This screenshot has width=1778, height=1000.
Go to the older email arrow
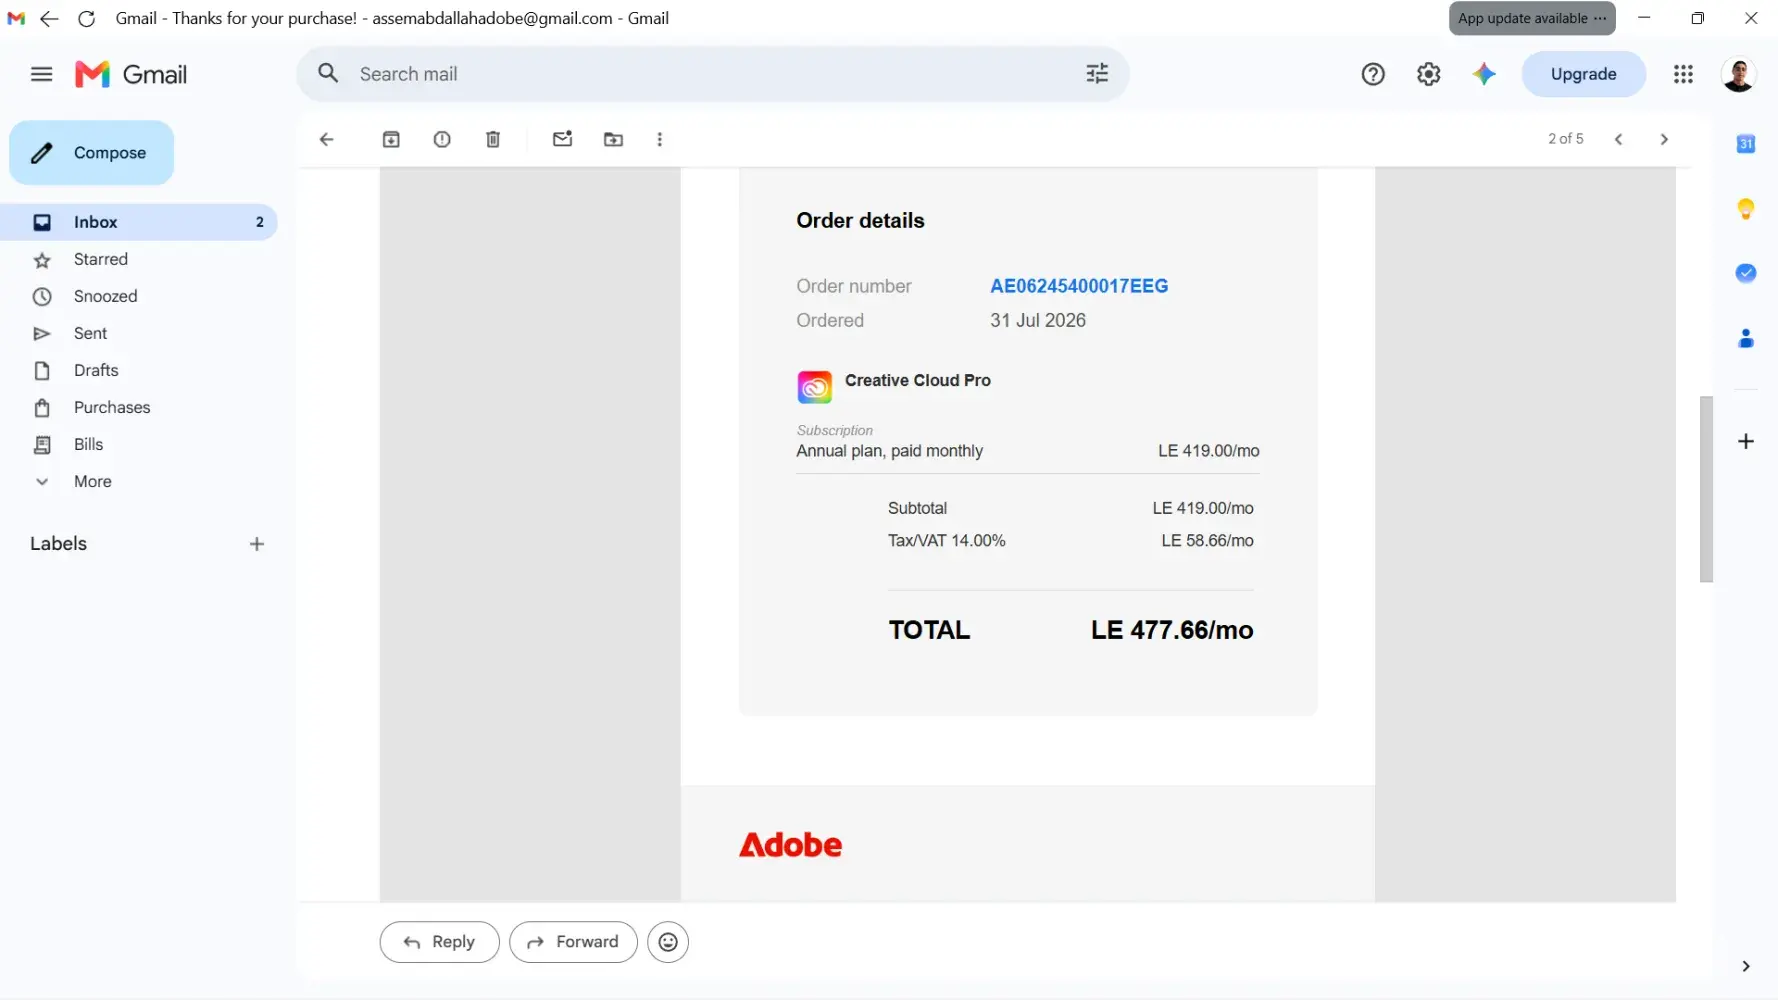[x=1664, y=139]
